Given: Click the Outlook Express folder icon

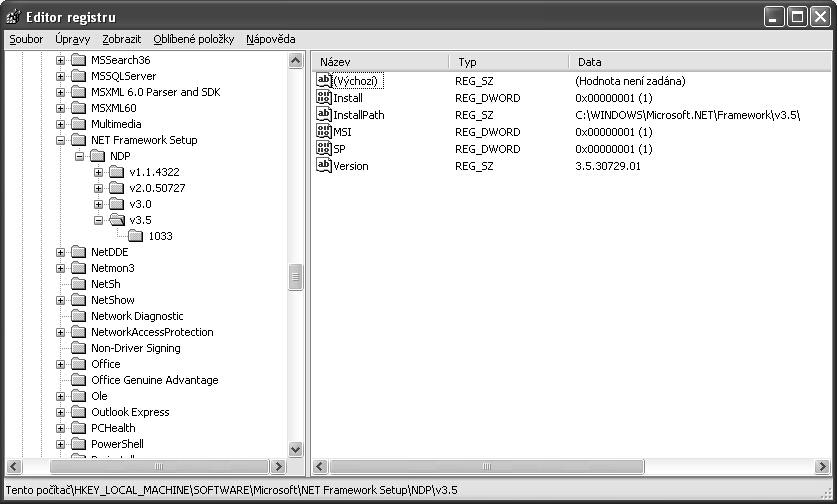Looking at the screenshot, I should tap(78, 412).
